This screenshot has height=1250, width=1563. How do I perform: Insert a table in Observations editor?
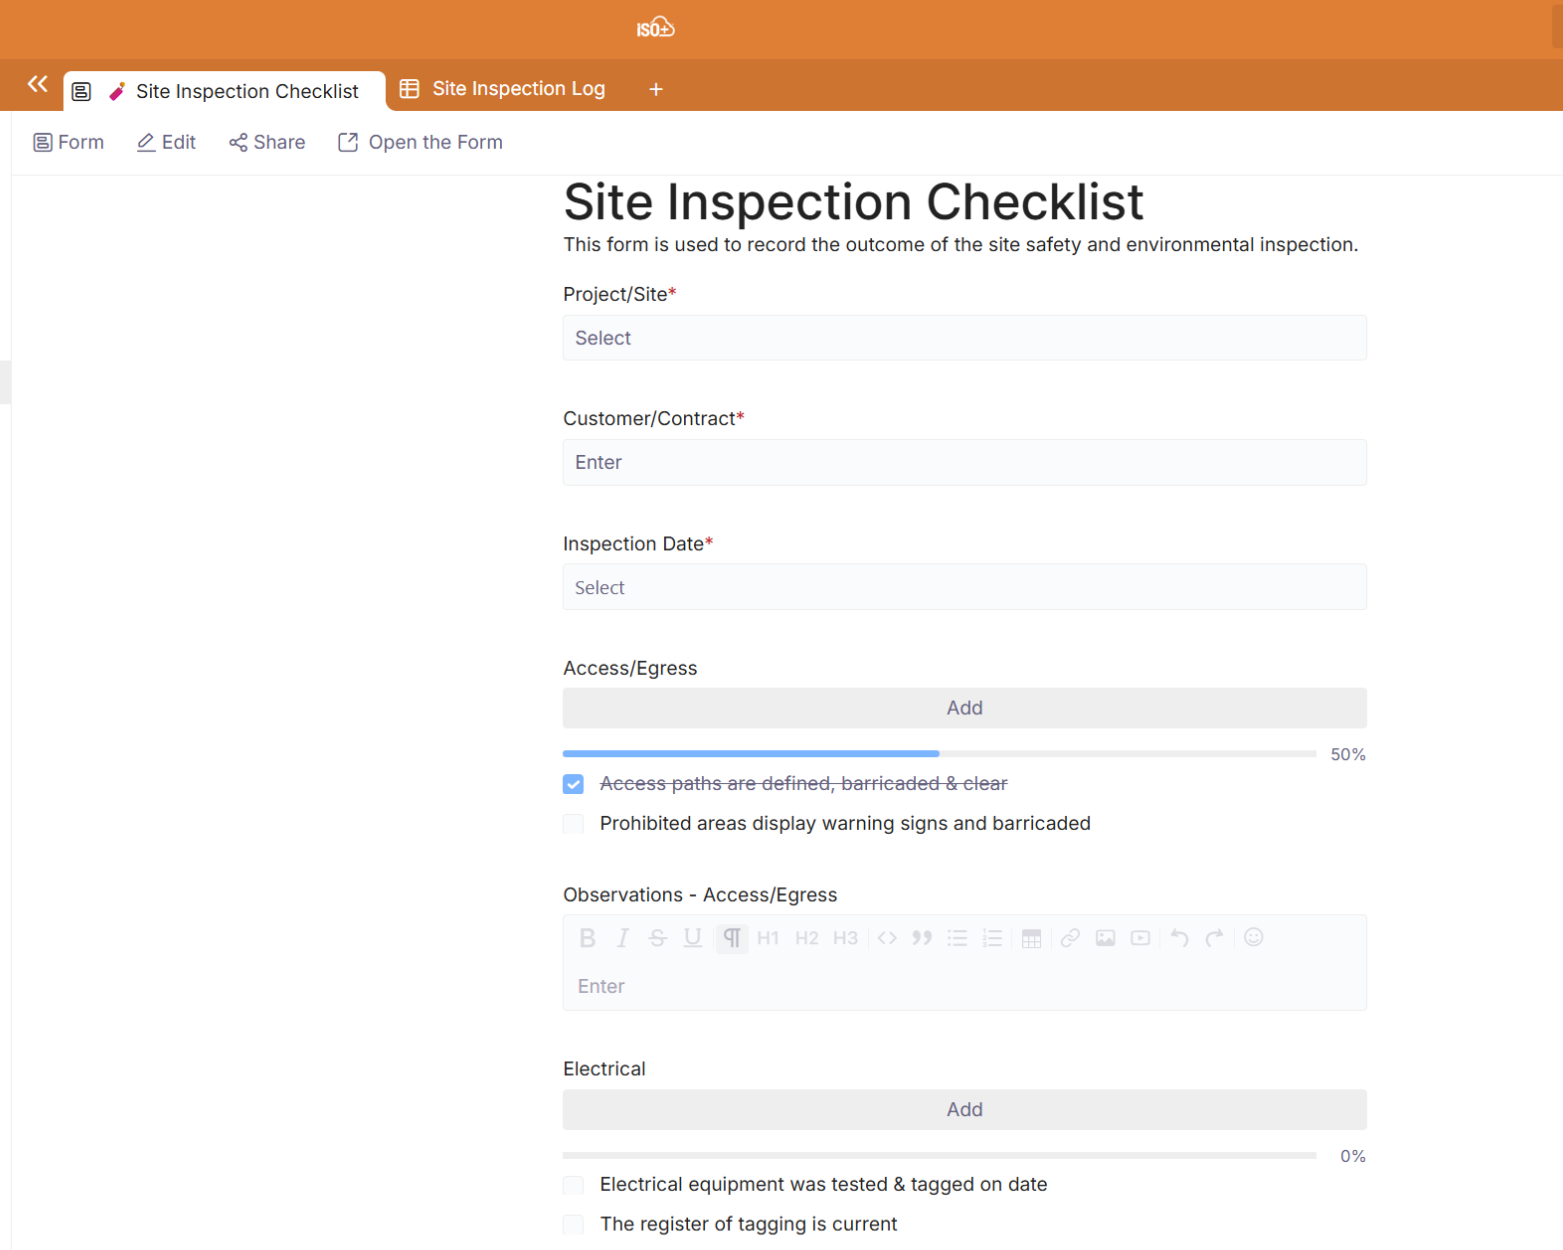click(1031, 938)
